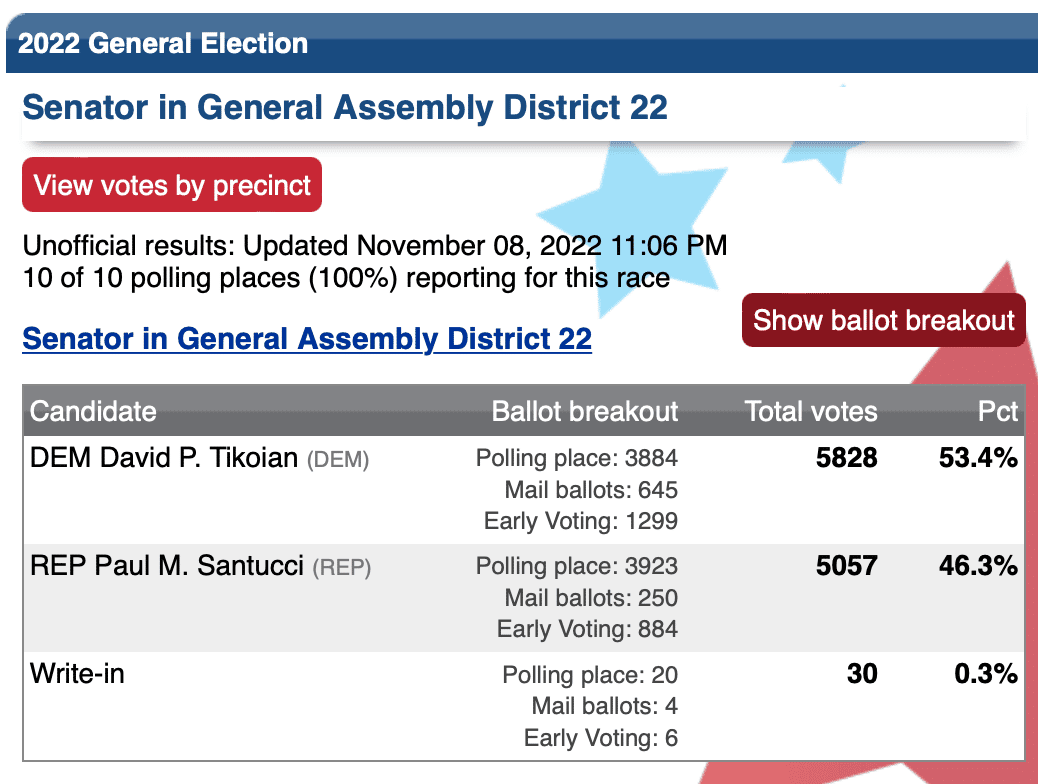
Task: Click the 53.4% percentage for Tikoian
Action: point(978,458)
